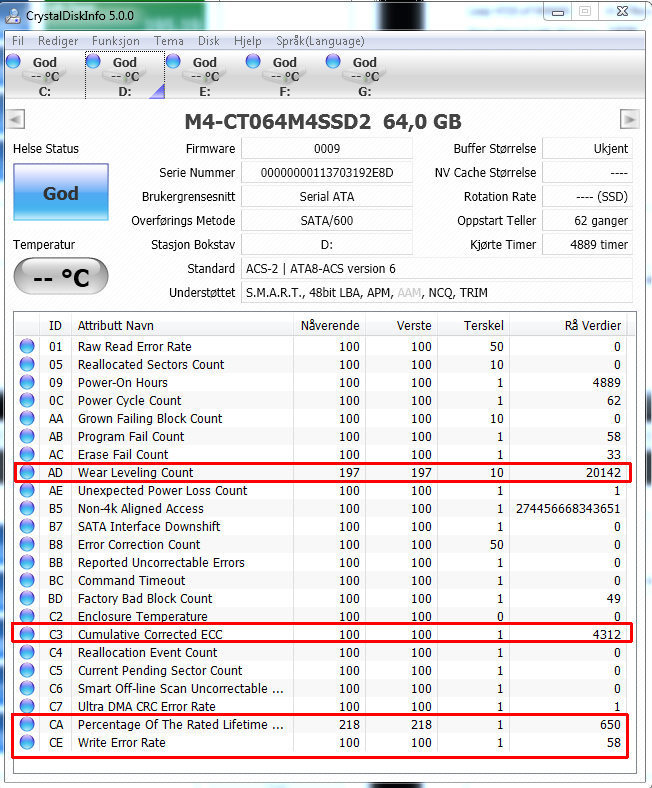The width and height of the screenshot is (652, 788).
Task: Open the Hjelp menu
Action: point(247,41)
